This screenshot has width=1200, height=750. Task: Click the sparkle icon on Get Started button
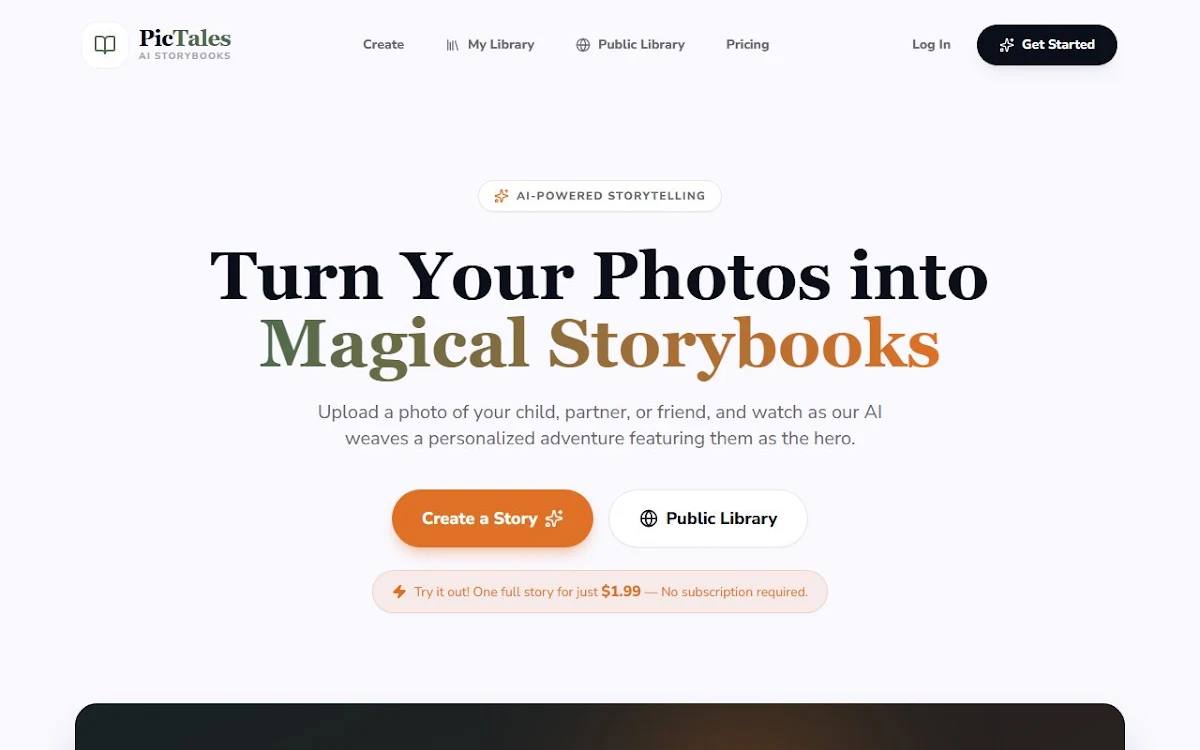tap(1007, 45)
